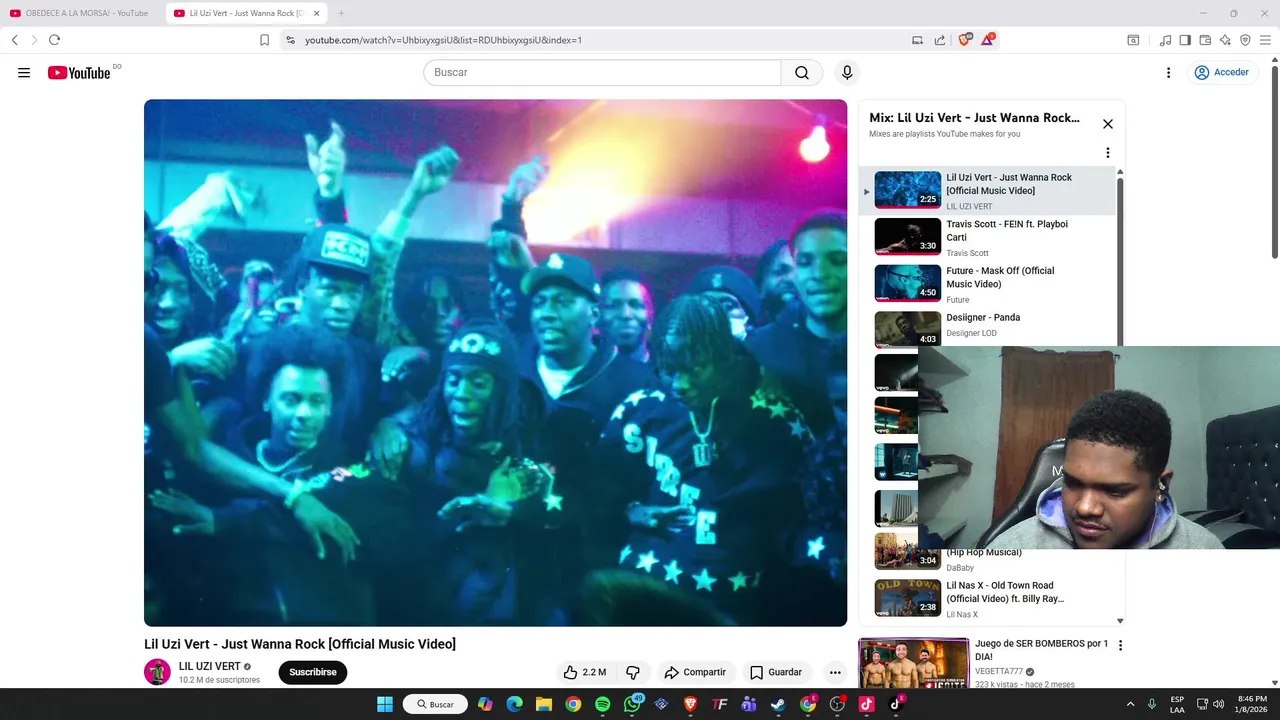Open Brave VPN shield icon
The width and height of the screenshot is (1280, 720).
[x=1245, y=40]
